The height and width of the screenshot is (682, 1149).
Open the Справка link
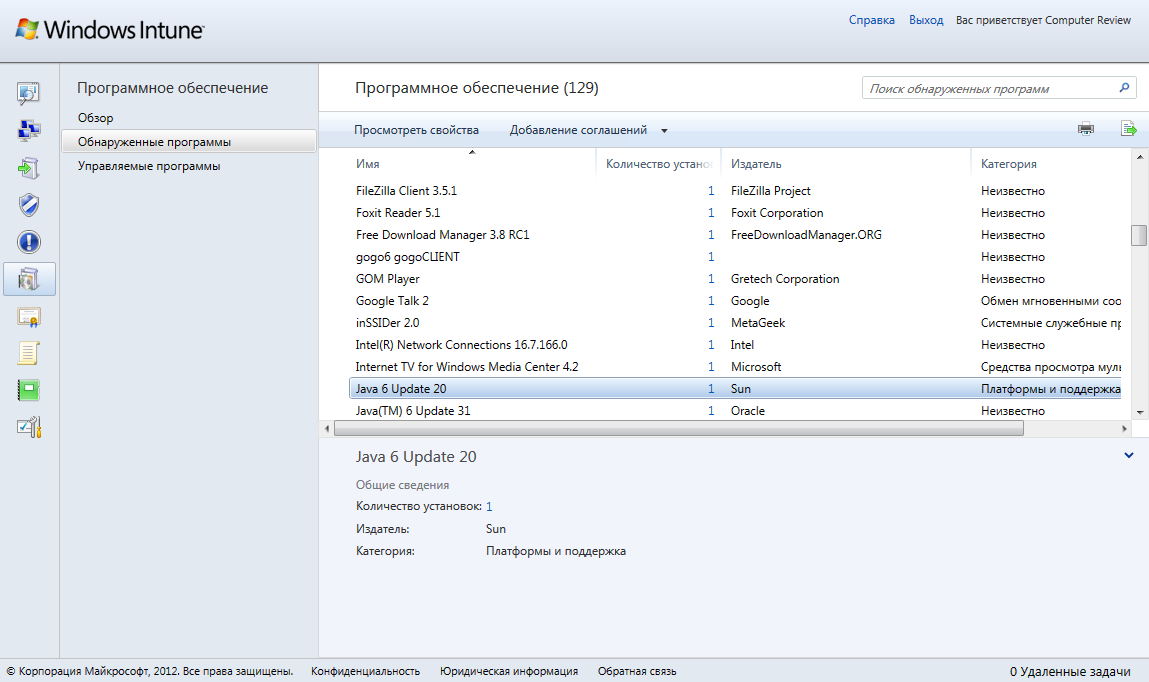pyautogui.click(x=871, y=20)
